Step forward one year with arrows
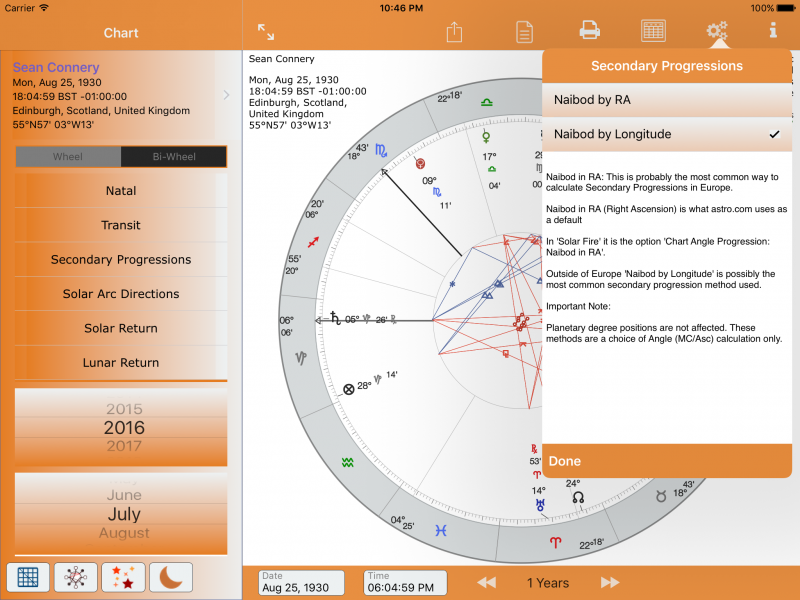Viewport: 800px width, 600px height. click(x=609, y=583)
